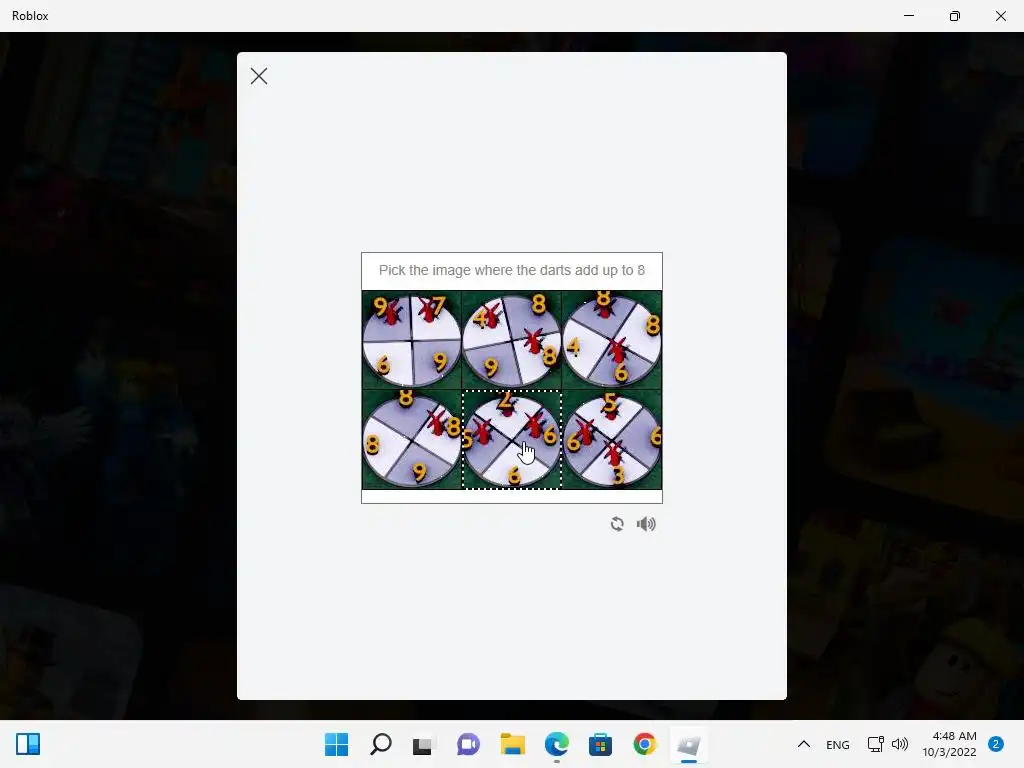Open the ENG language switcher
Viewport: 1024px width, 768px height.
(x=838, y=744)
